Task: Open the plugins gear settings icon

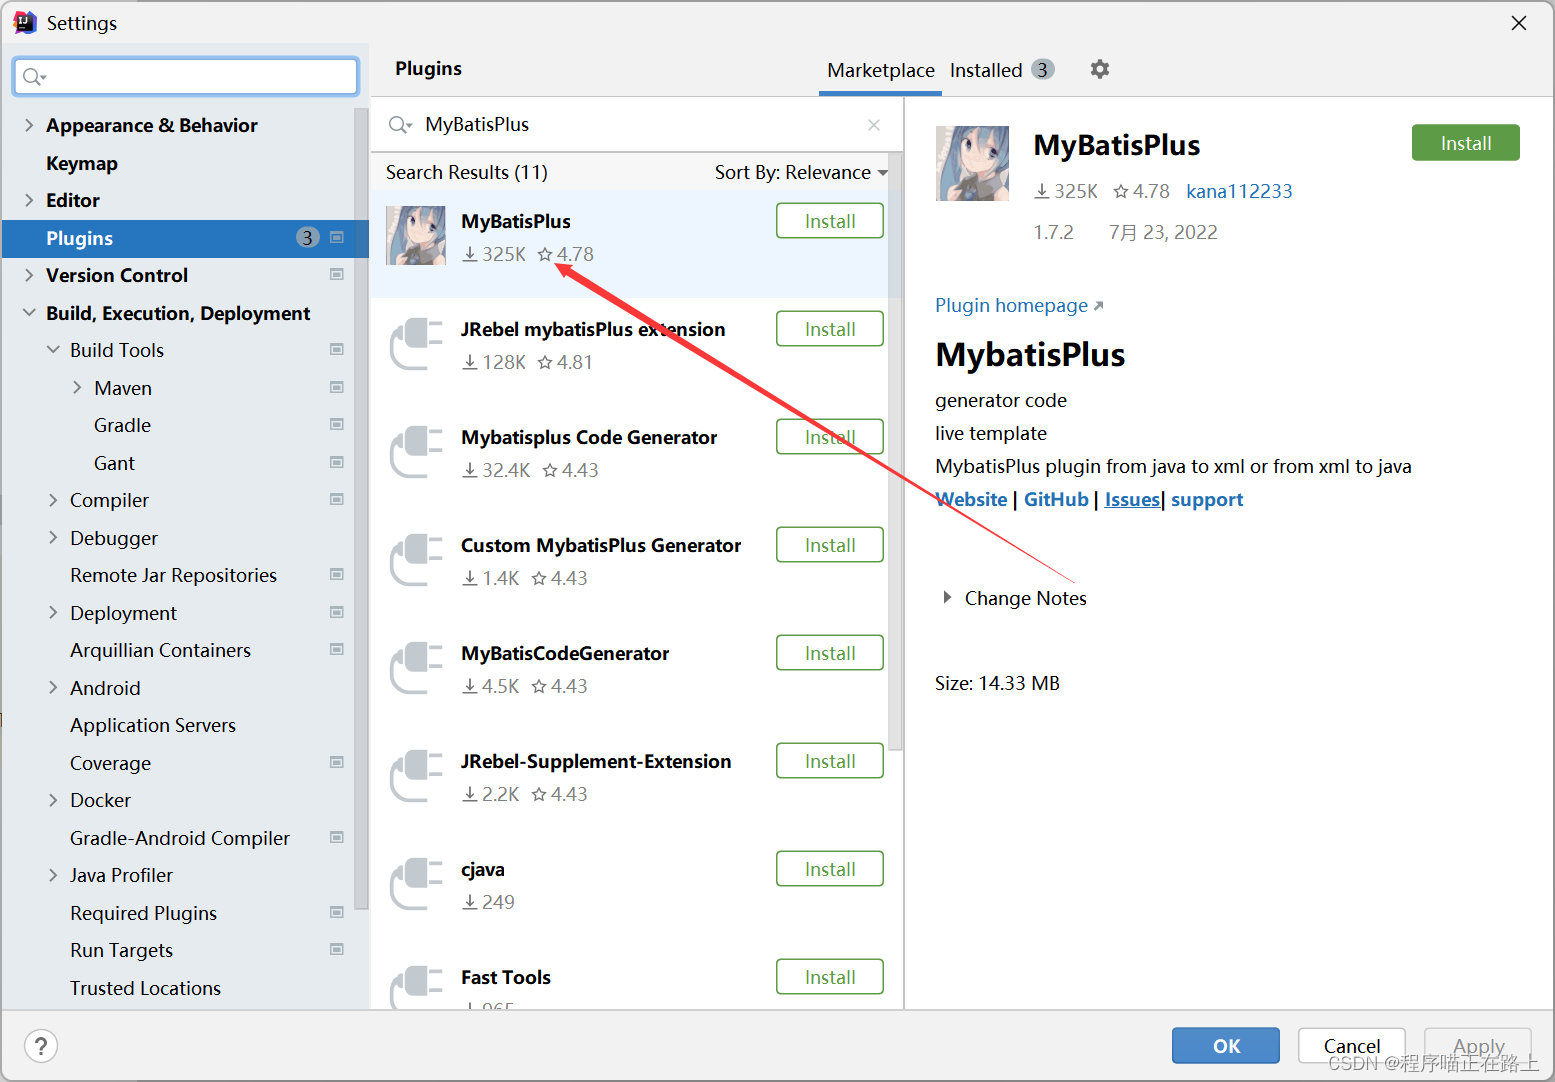Action: [x=1099, y=69]
